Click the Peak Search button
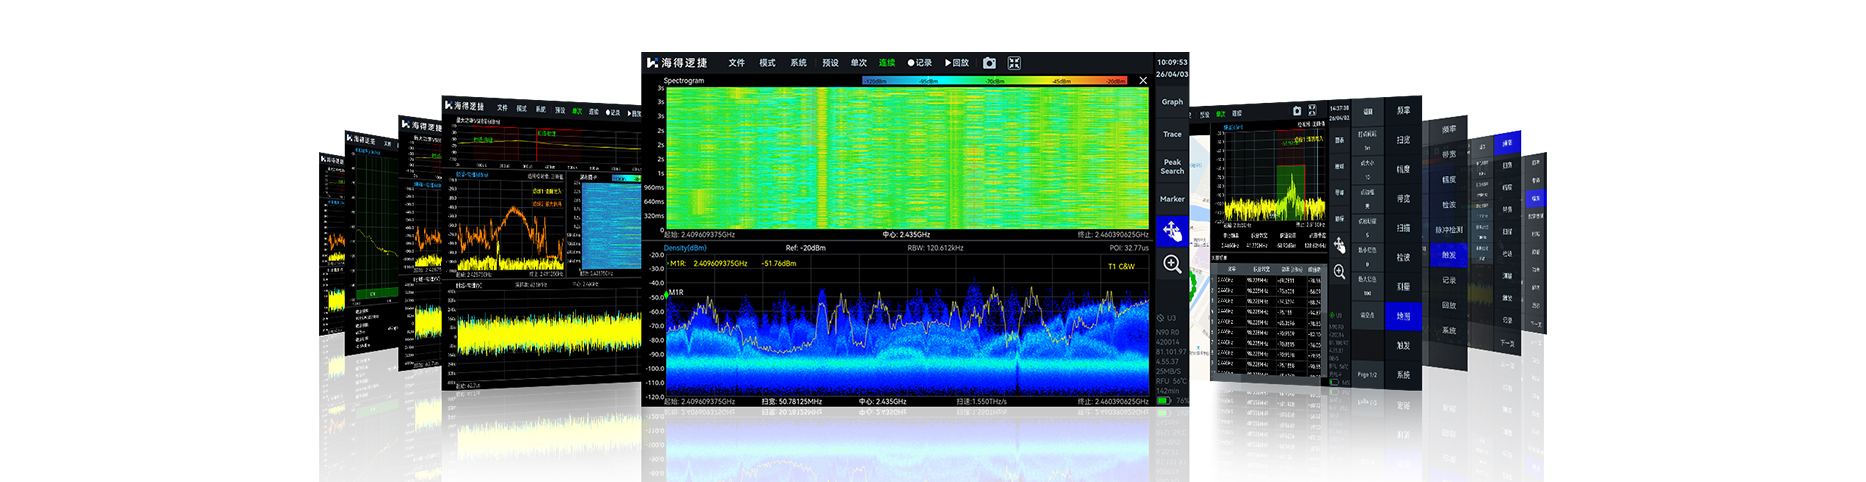1866x482 pixels. 1172,166
